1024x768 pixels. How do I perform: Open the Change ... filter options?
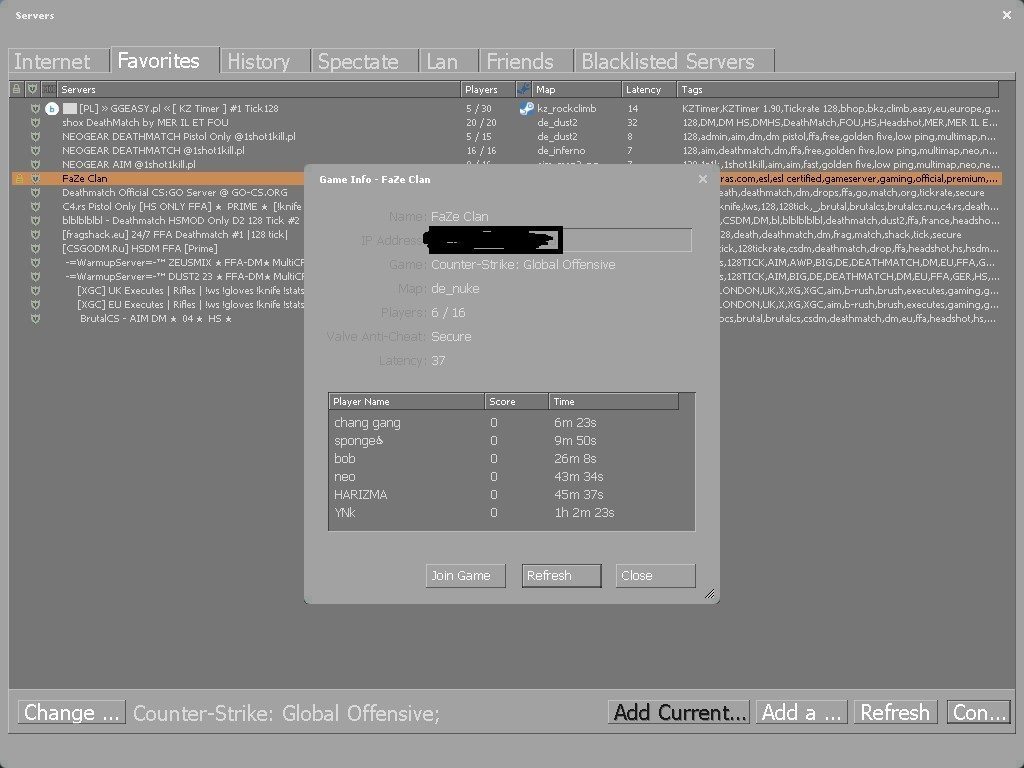click(x=70, y=712)
